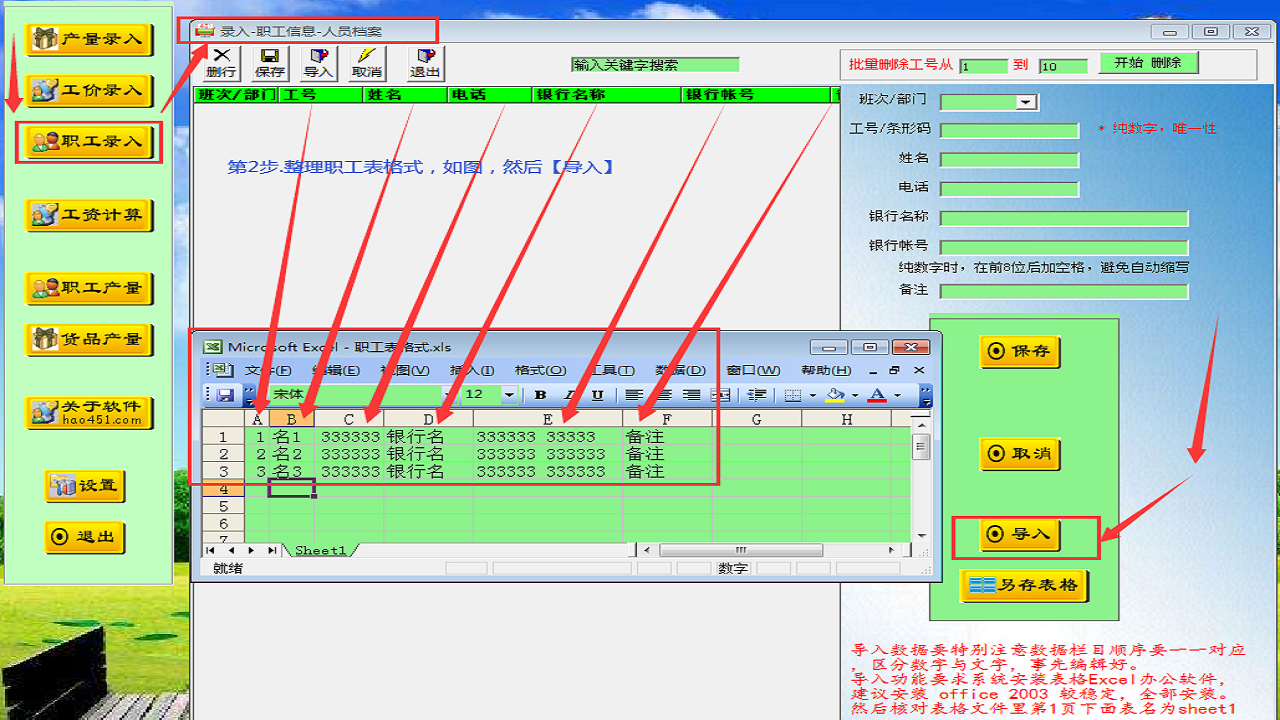The width and height of the screenshot is (1280, 720).
Task: Click the 删行 delete row toolbar icon
Action: pos(221,63)
